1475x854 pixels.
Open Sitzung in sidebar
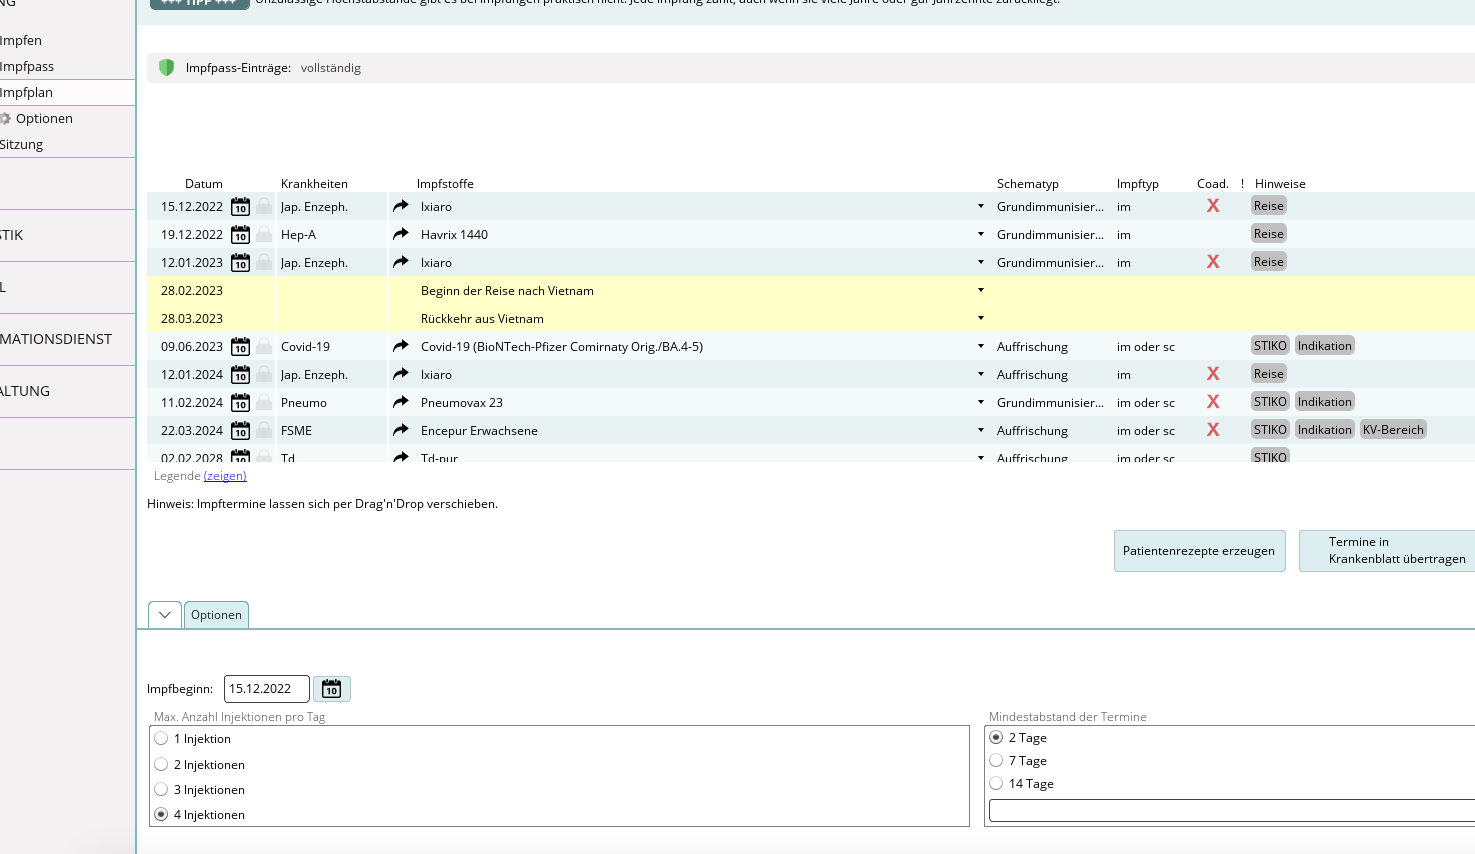coord(21,145)
